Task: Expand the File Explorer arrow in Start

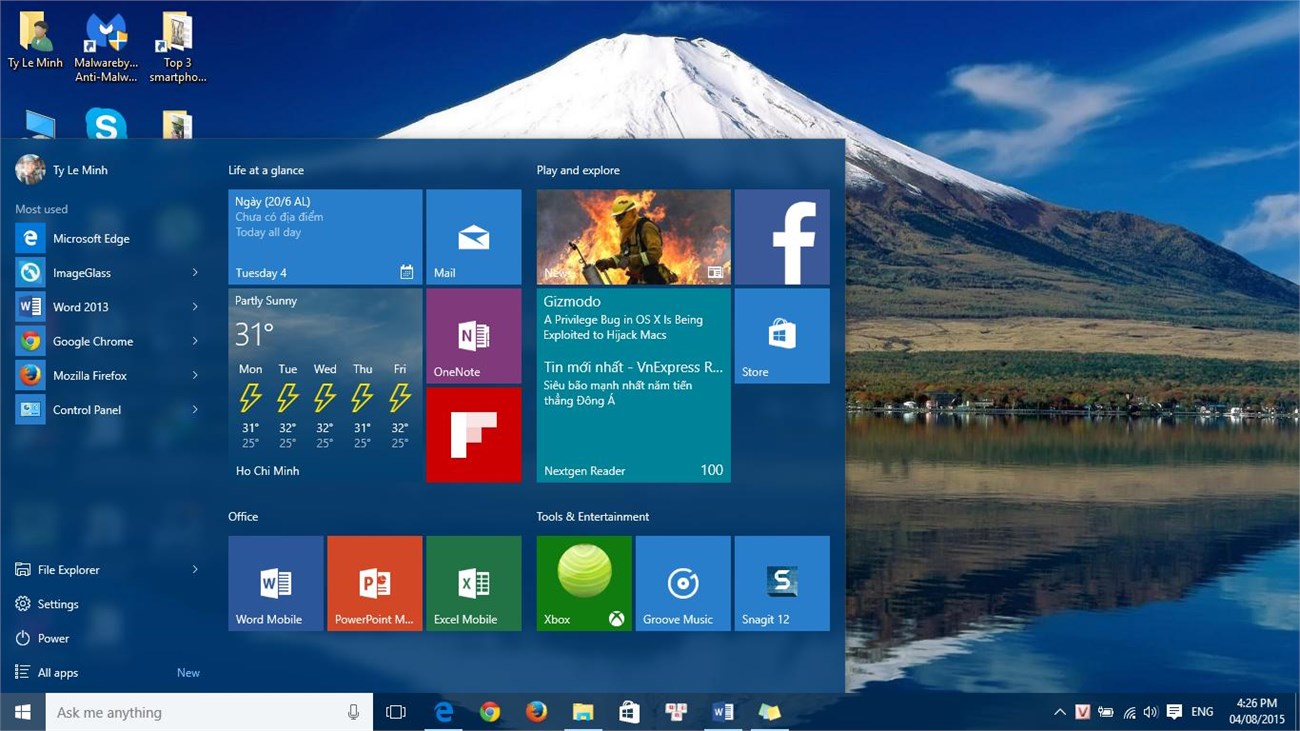Action: (195, 569)
